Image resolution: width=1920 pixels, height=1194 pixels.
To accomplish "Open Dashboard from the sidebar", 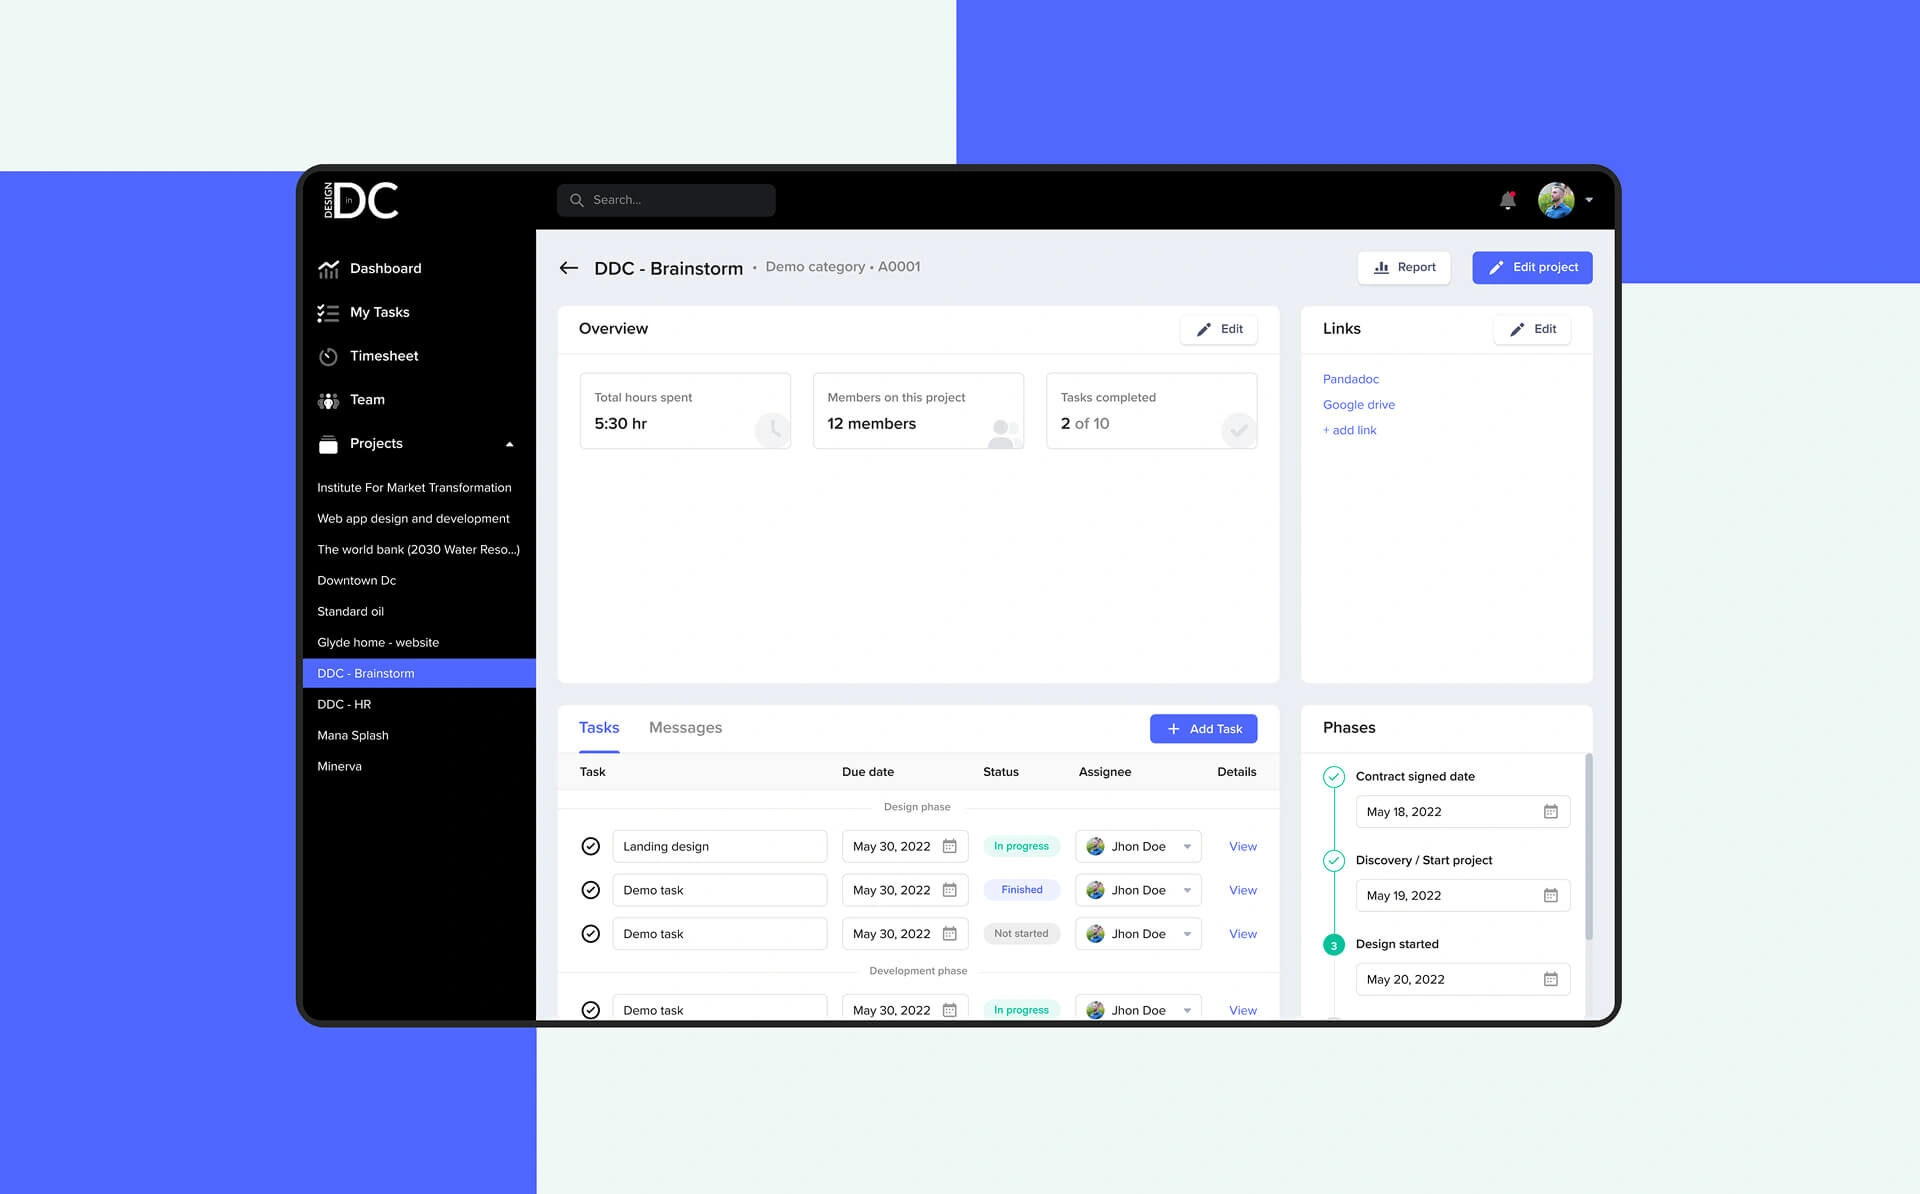I will pyautogui.click(x=385, y=268).
